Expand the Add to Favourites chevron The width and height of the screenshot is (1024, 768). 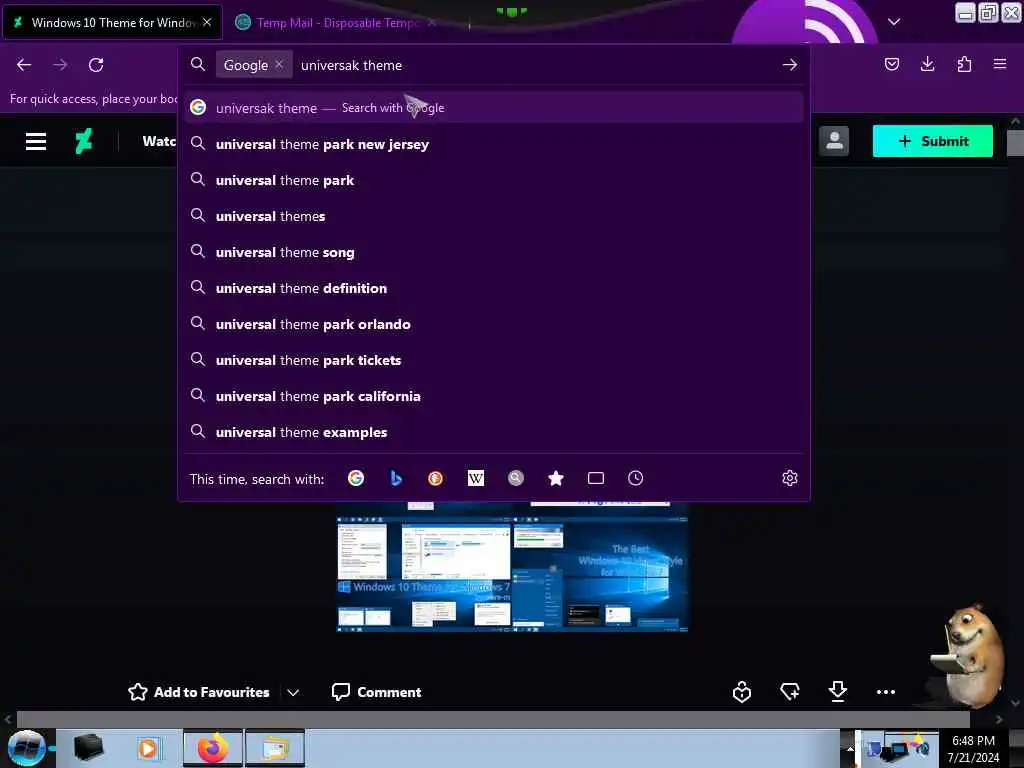tap(293, 692)
